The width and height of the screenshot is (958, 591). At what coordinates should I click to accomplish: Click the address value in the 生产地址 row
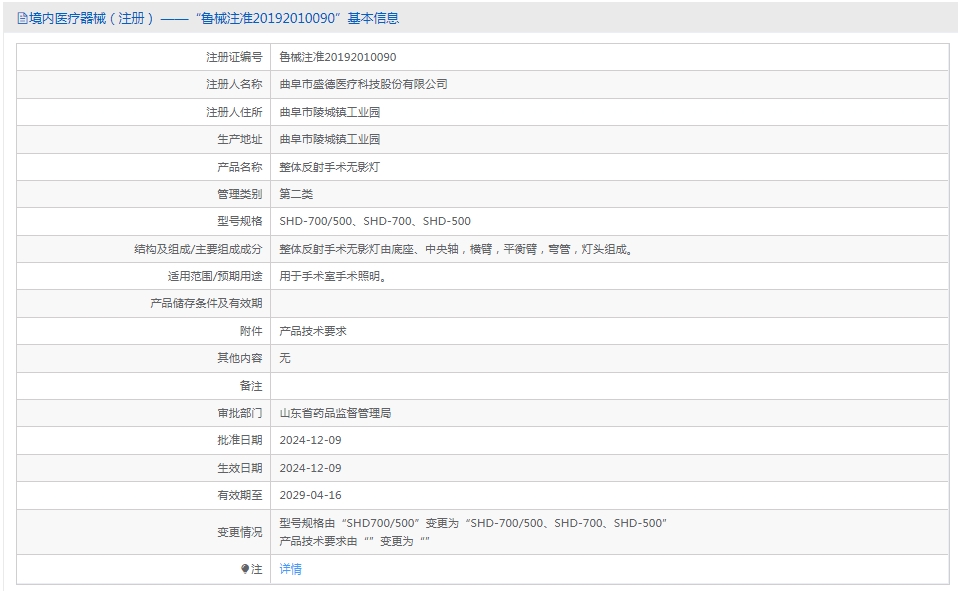[x=330, y=139]
